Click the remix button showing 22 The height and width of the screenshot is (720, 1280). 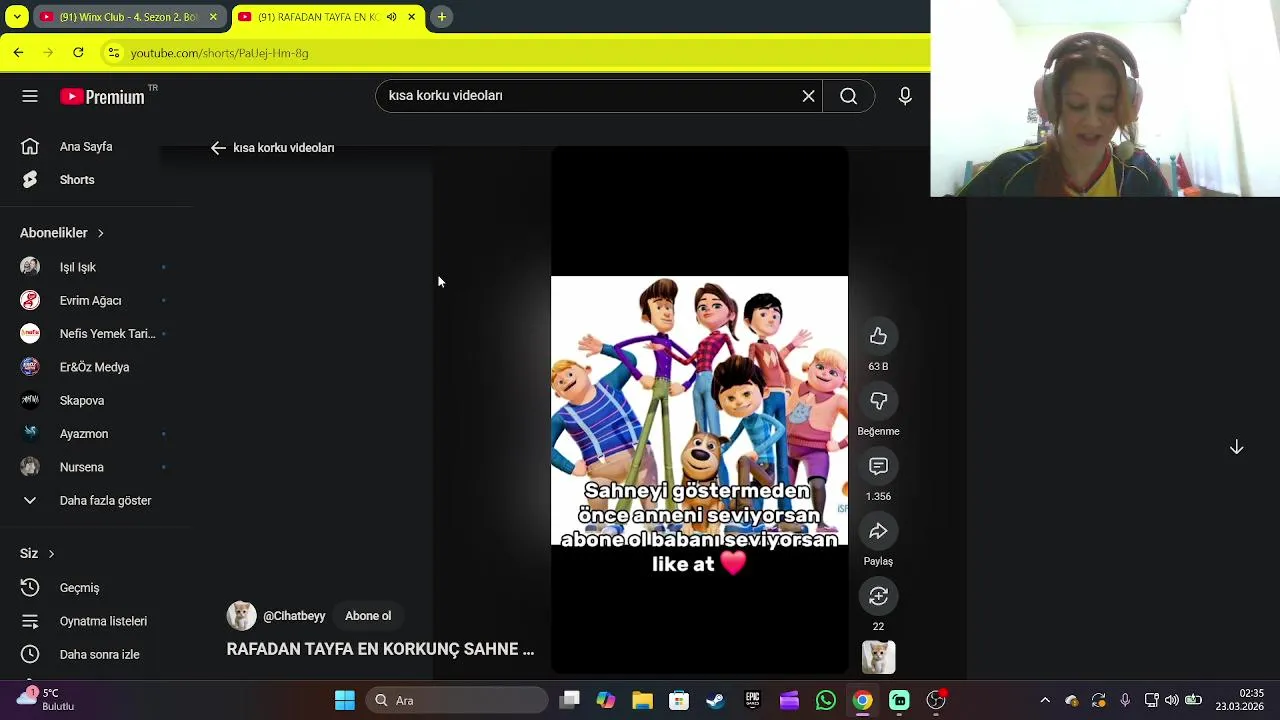[878, 596]
